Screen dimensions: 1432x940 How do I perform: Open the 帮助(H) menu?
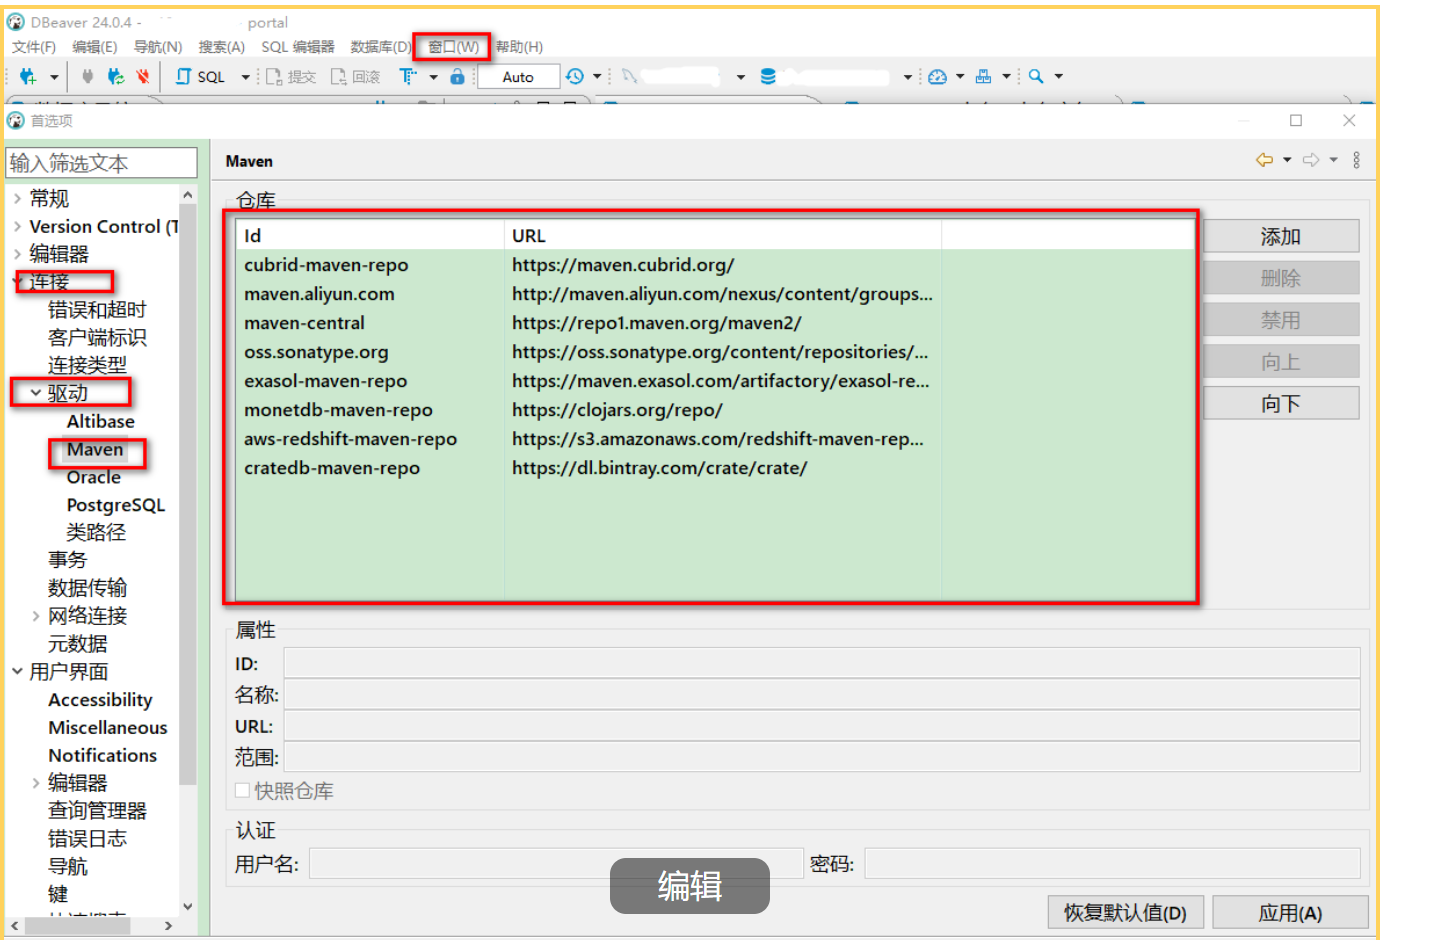[x=519, y=47]
